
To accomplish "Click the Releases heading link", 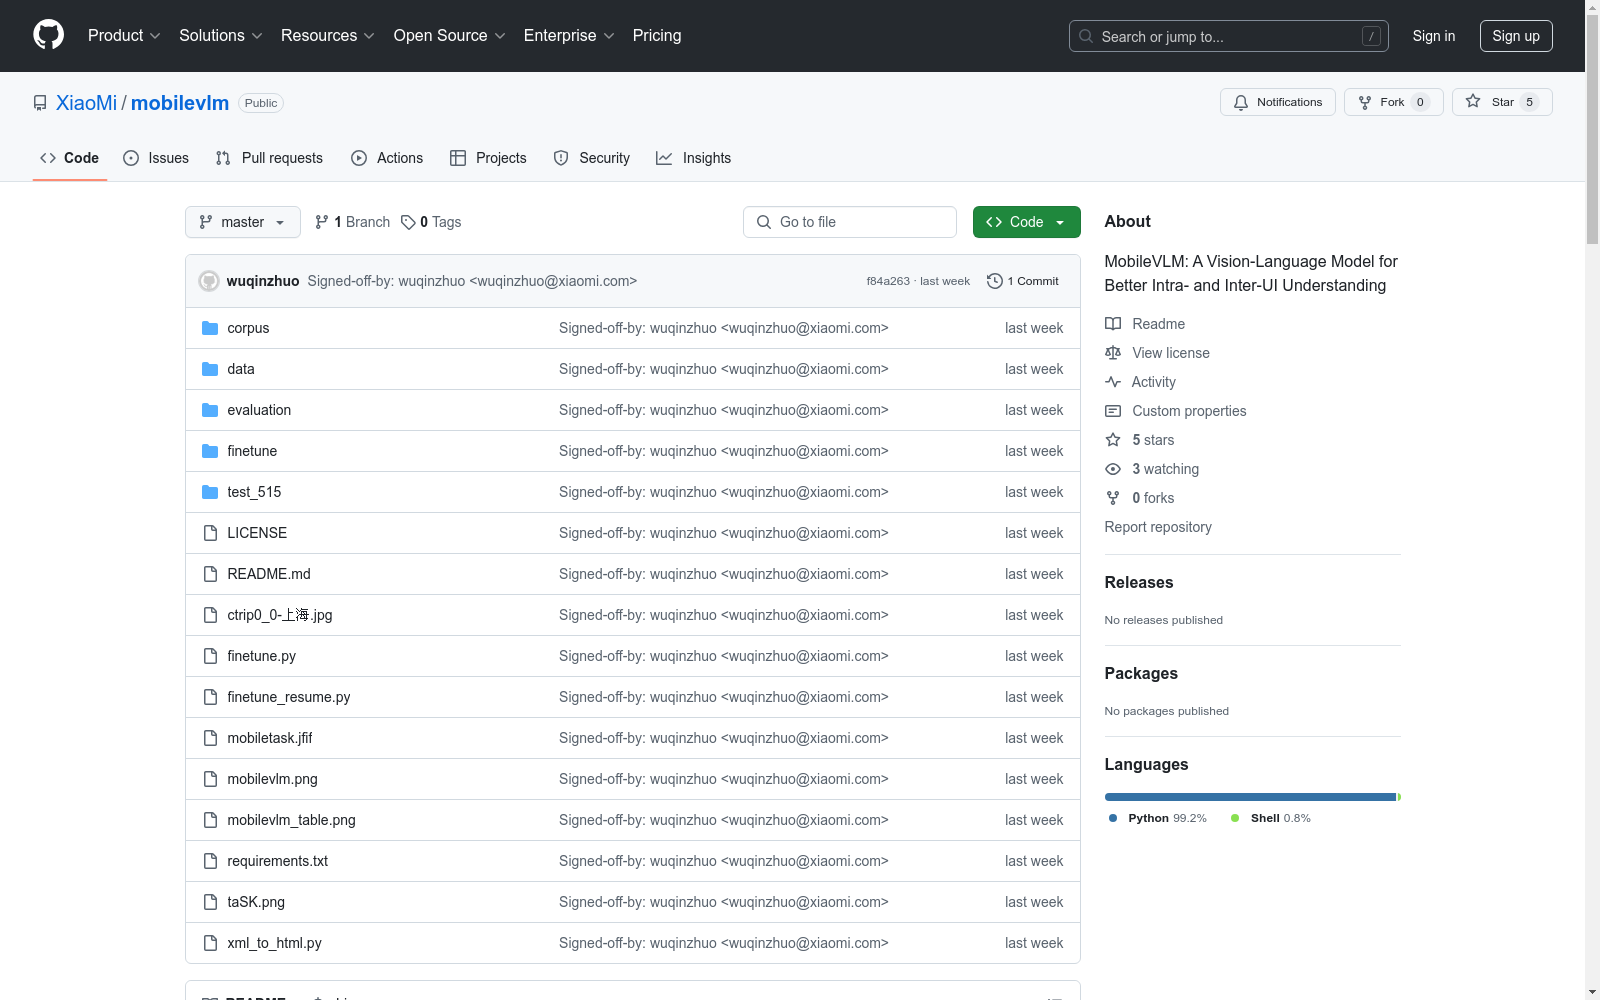I will (1139, 582).
